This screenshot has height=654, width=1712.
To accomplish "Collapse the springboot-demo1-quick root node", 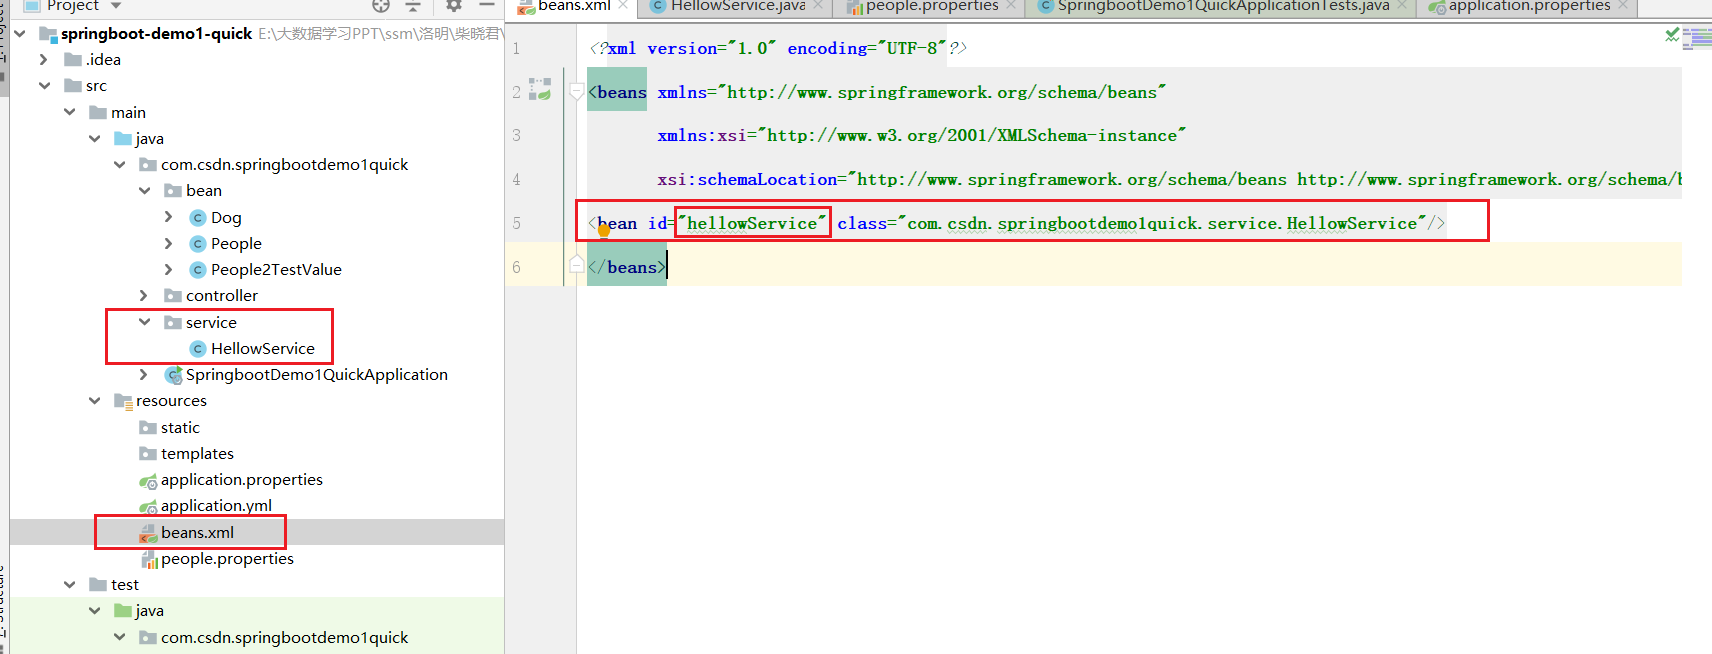I will pyautogui.click(x=20, y=34).
